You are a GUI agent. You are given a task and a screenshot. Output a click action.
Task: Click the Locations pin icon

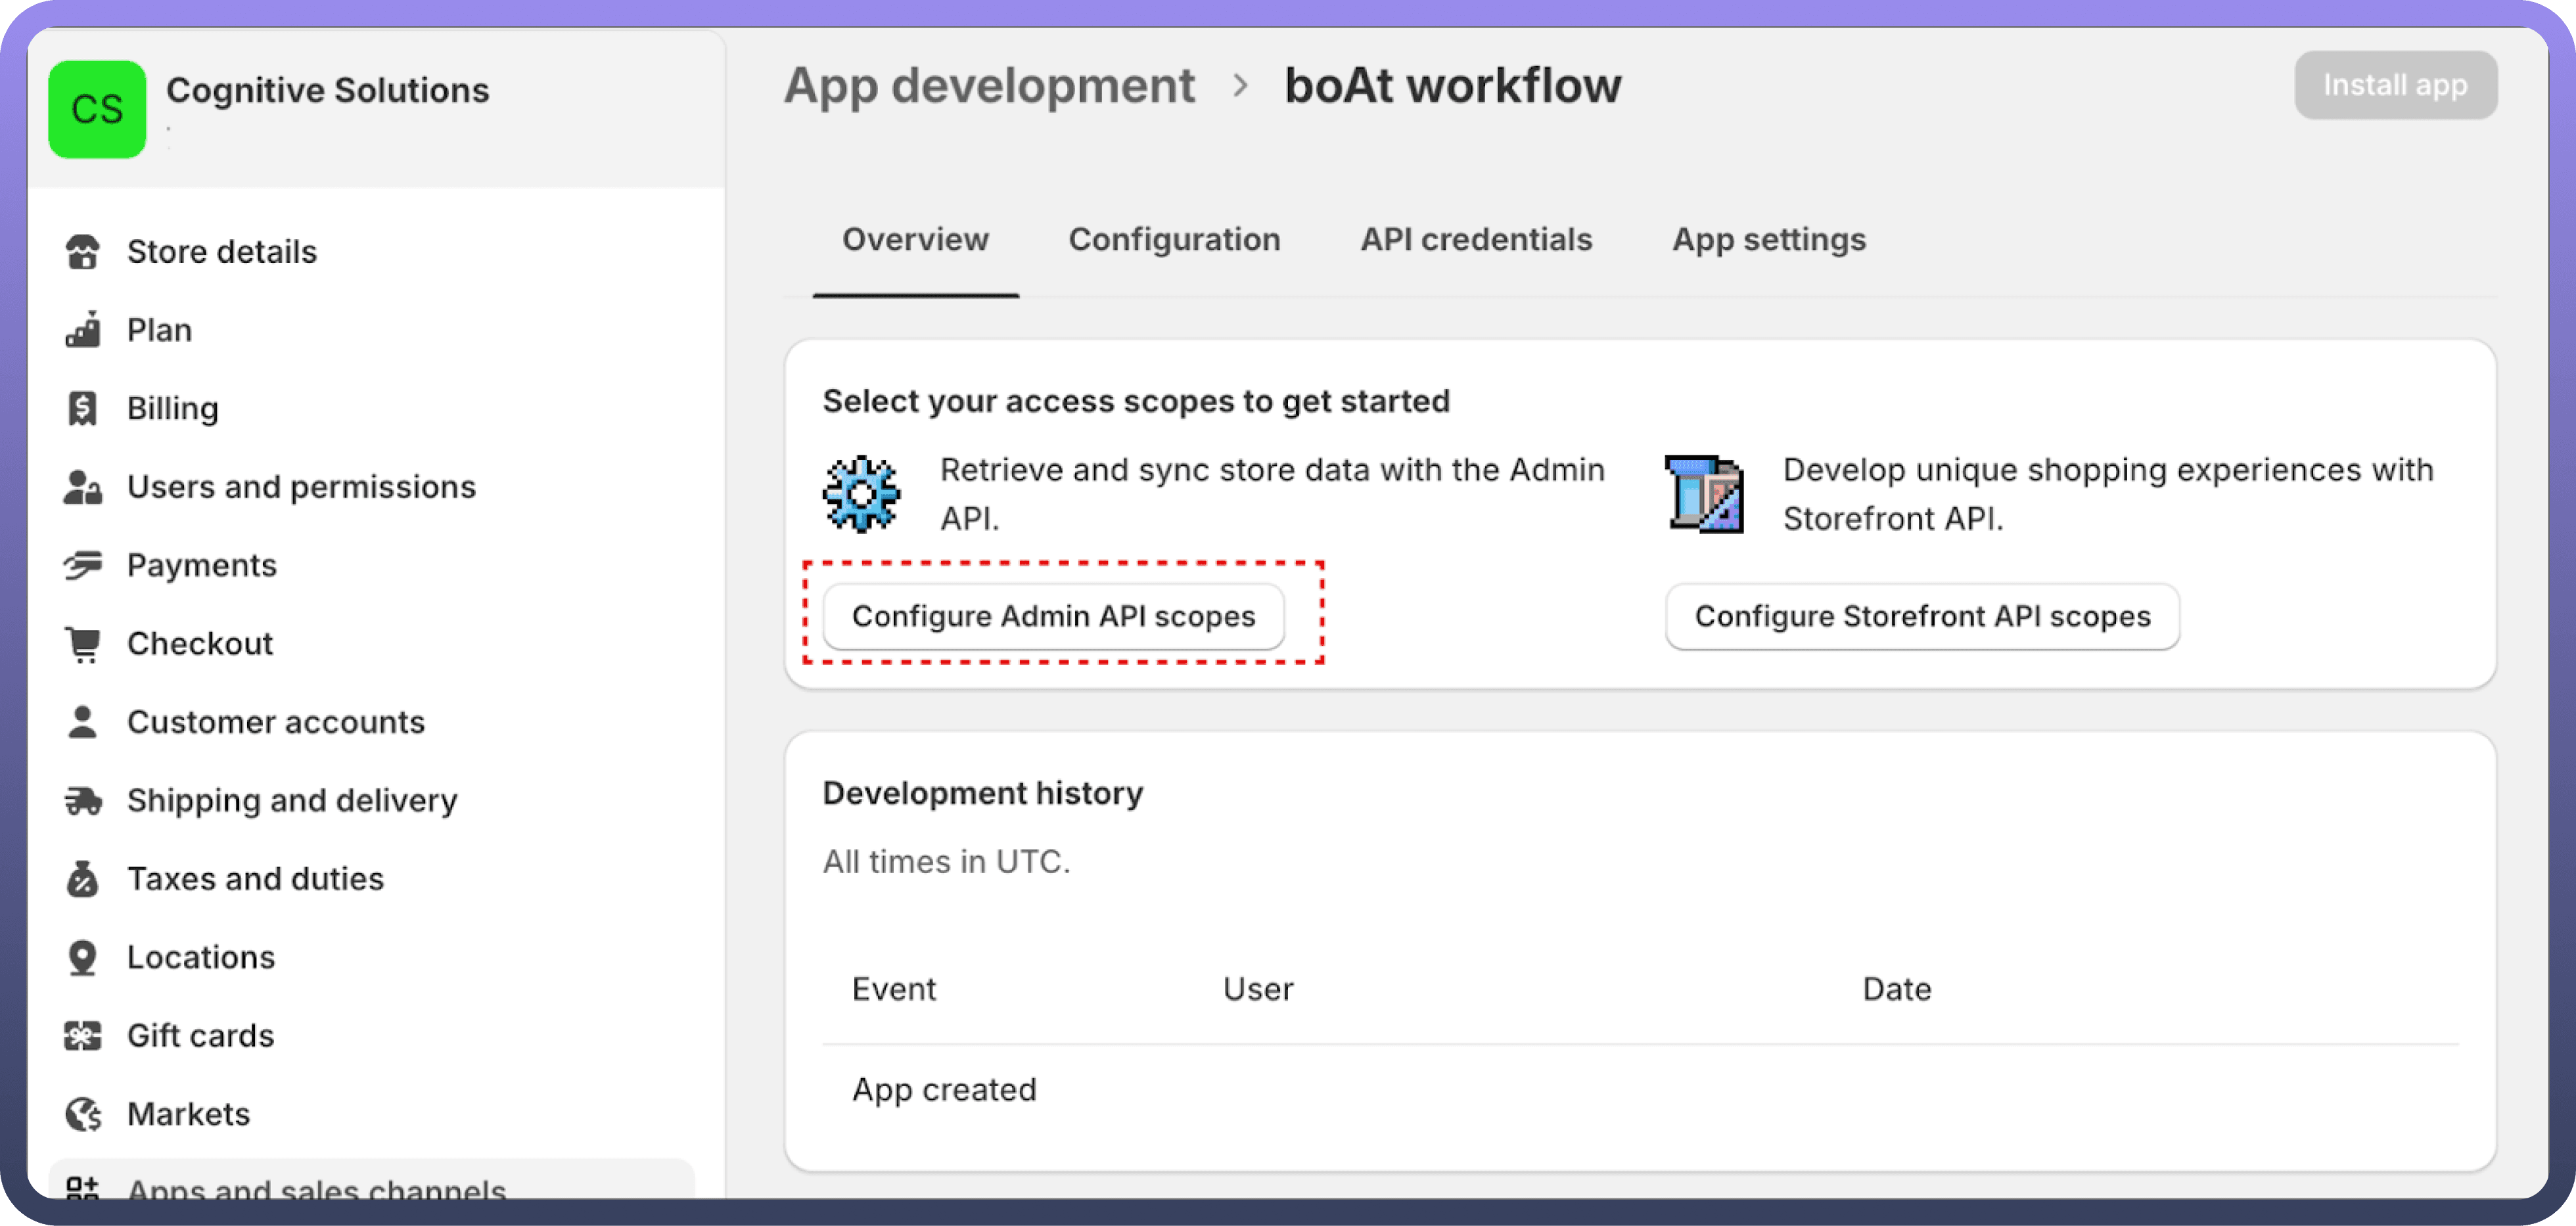coord(82,957)
